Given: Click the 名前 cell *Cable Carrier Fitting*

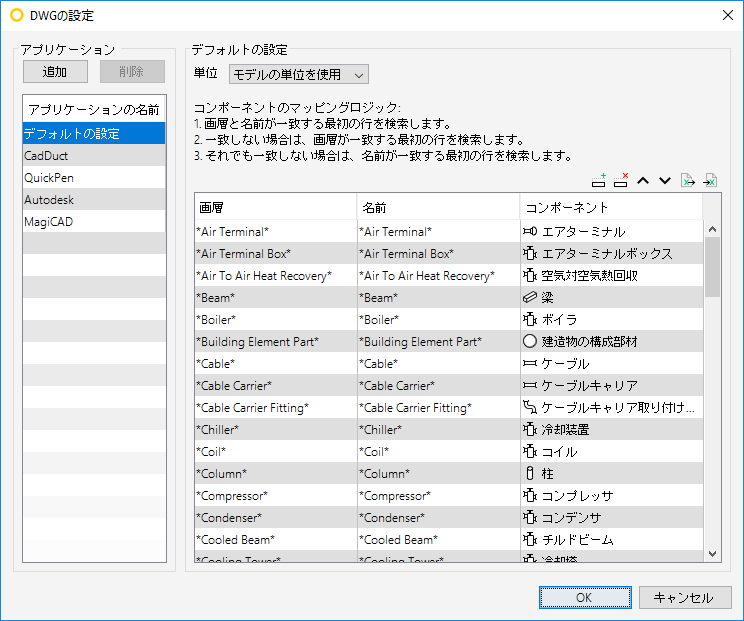Looking at the screenshot, I should click(x=438, y=408).
